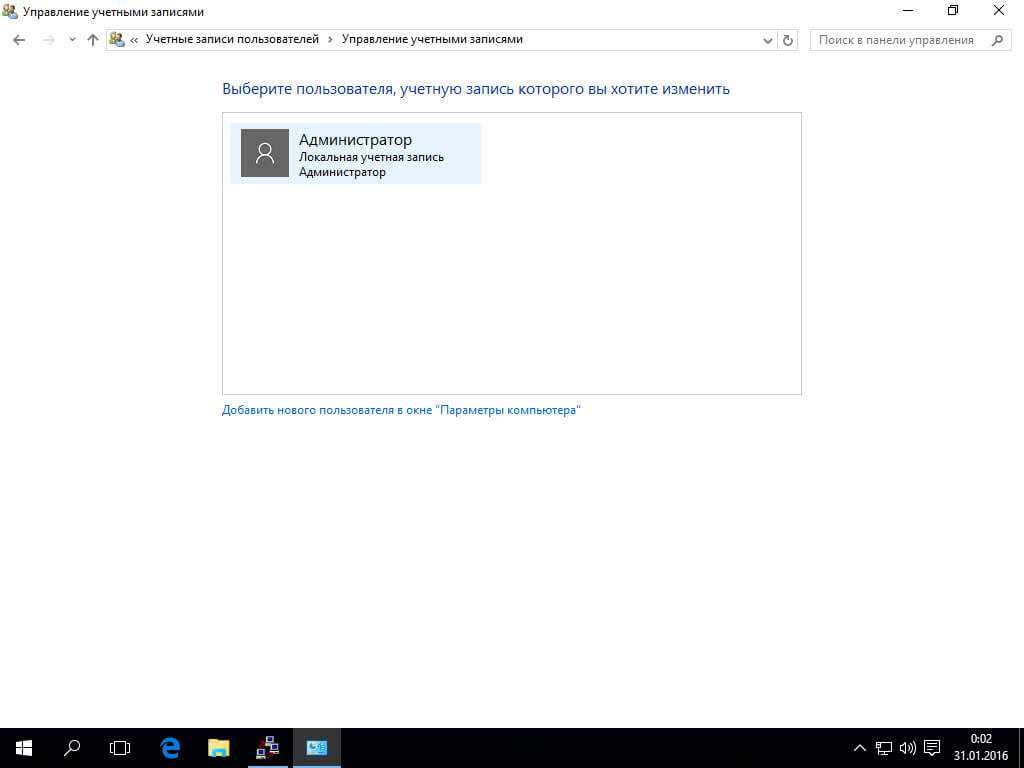This screenshot has width=1024, height=768.
Task: Click the 'Управление учетными записями' breadcrumb
Action: tap(432, 39)
